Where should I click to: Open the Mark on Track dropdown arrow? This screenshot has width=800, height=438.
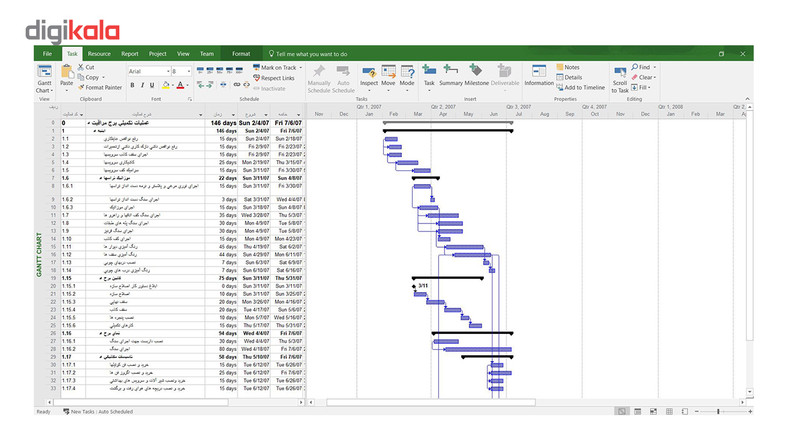[x=301, y=67]
